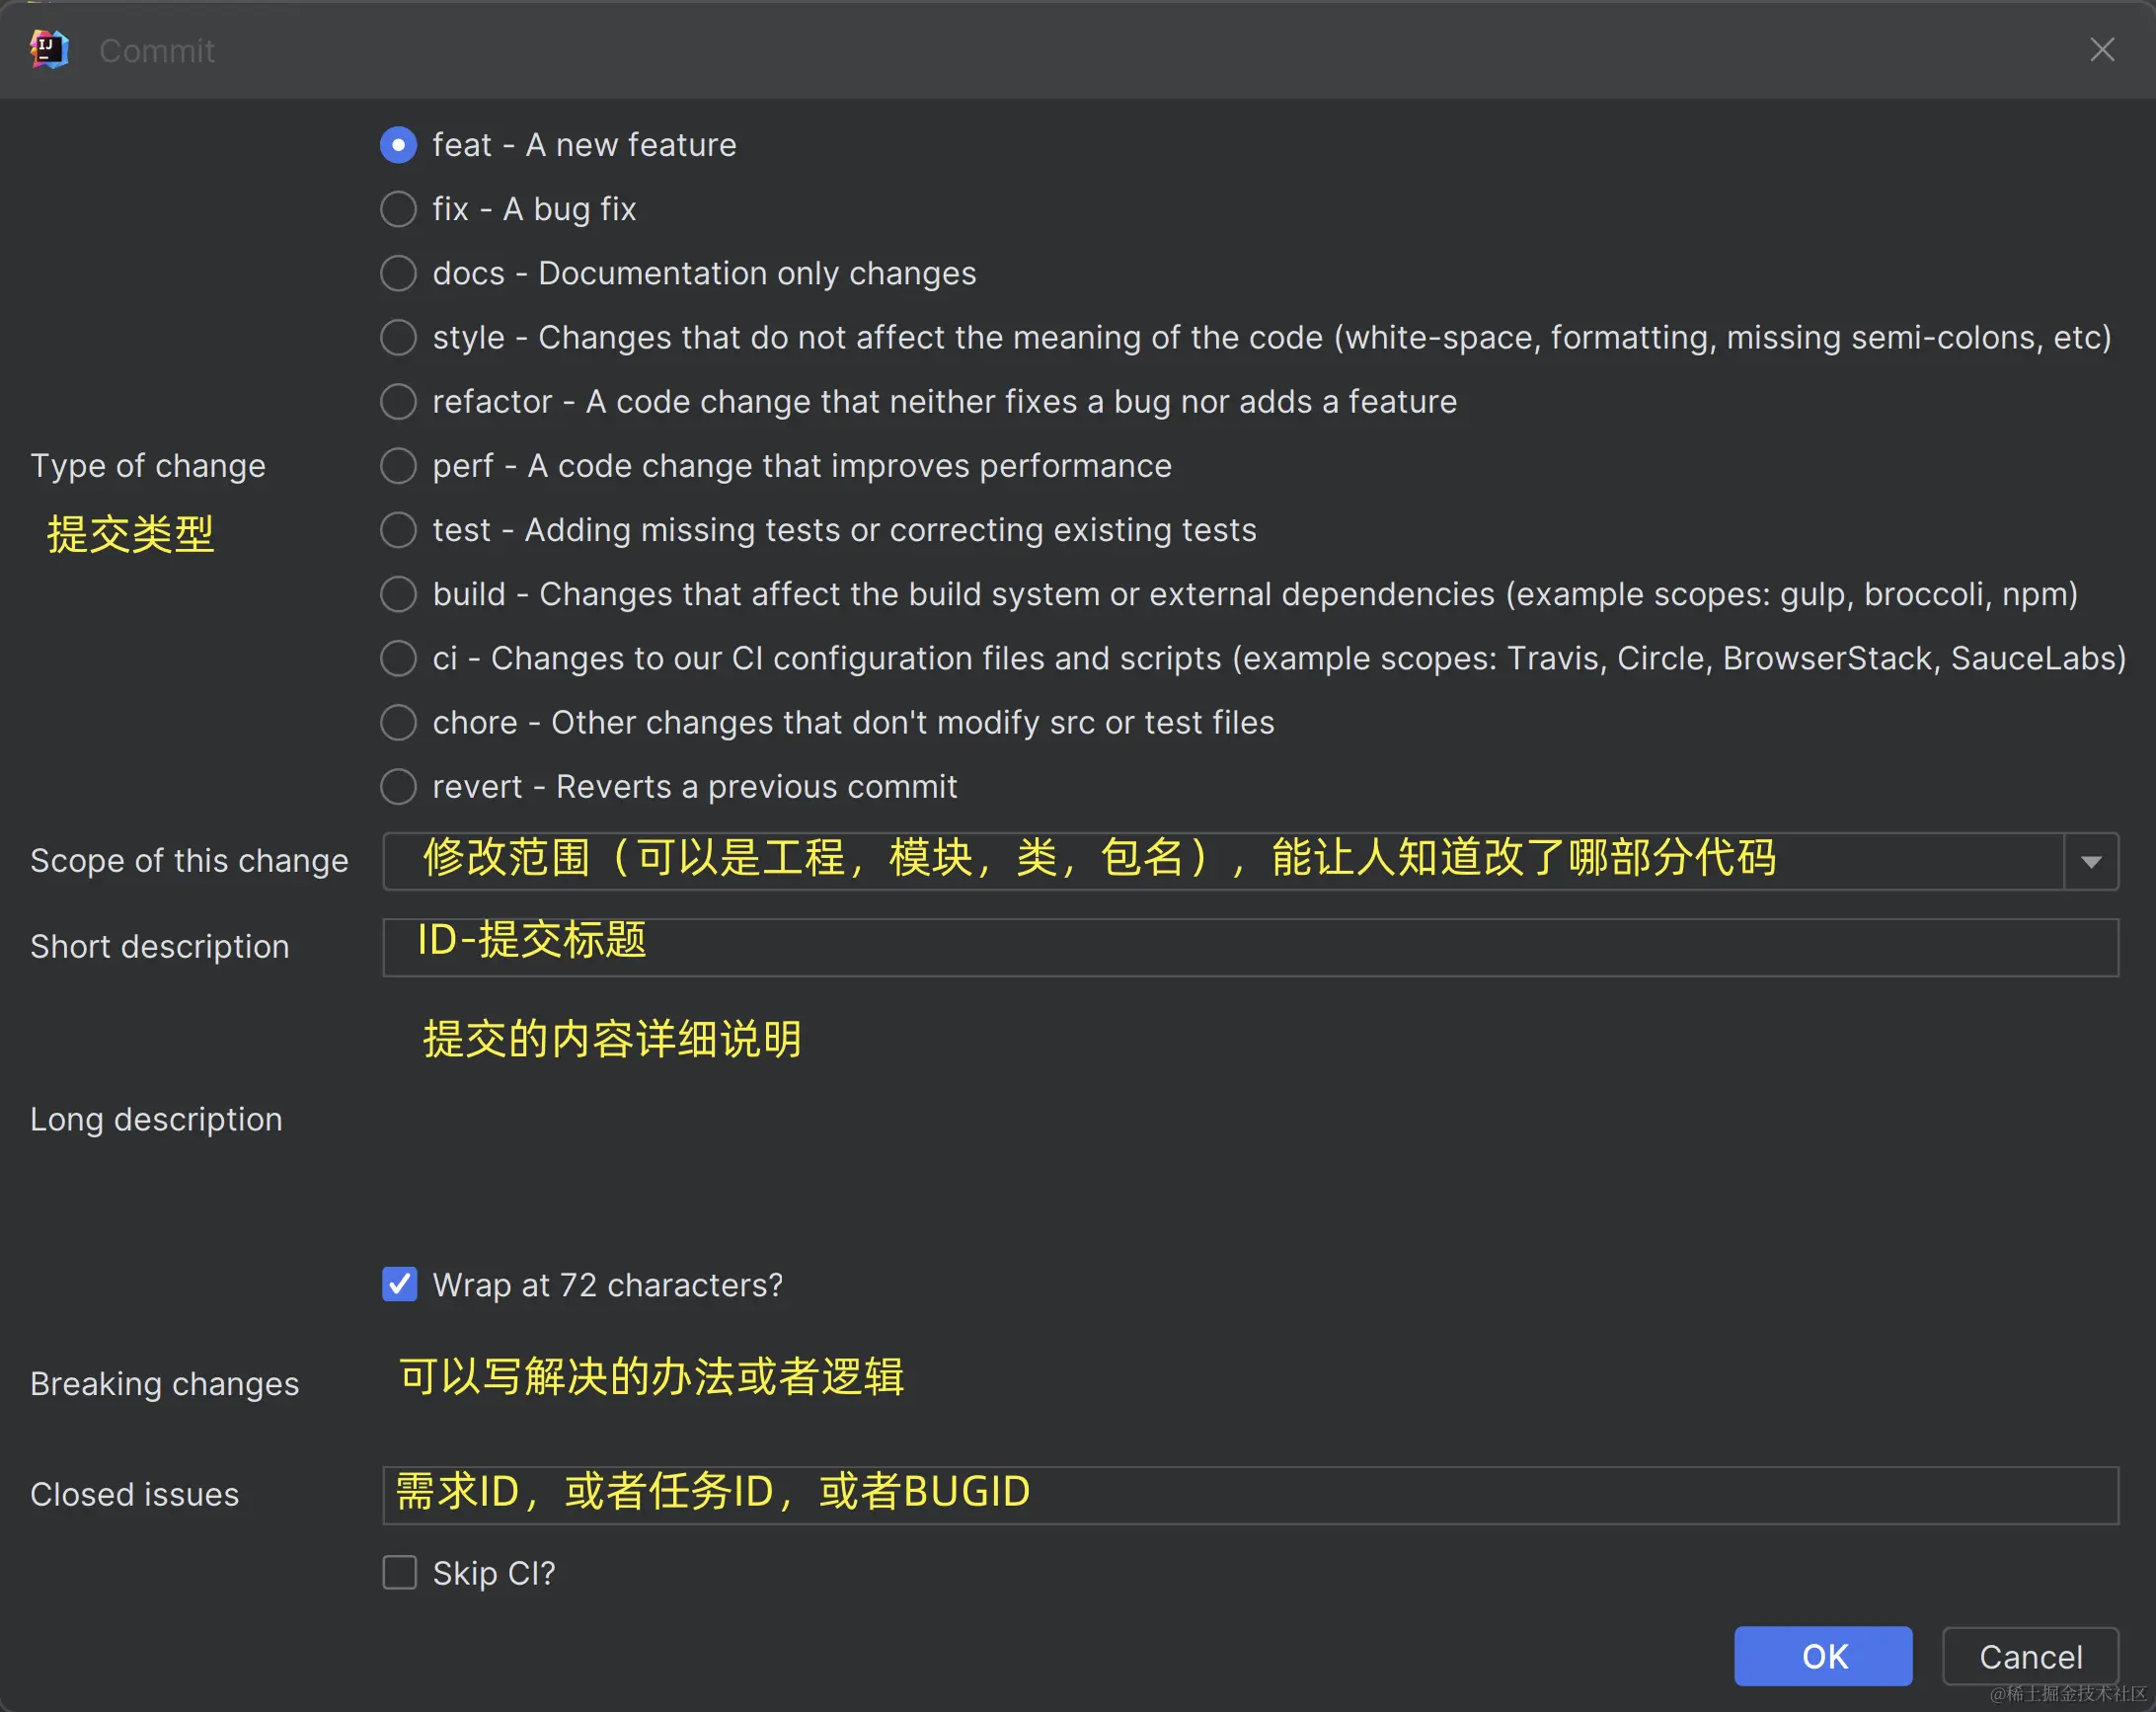Screen dimensions: 2156x1712
Task: Enable the Skip CI option
Action: point(398,1572)
